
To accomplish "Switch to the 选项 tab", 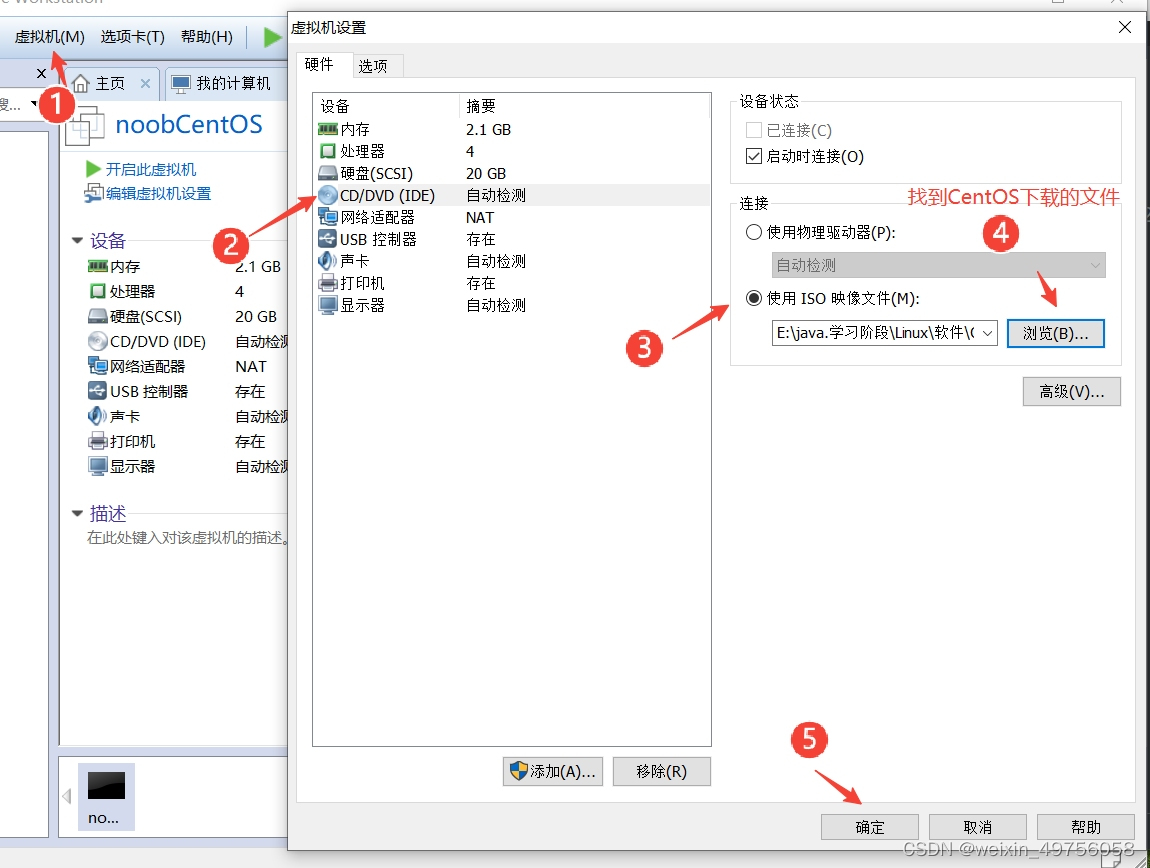I will point(375,64).
